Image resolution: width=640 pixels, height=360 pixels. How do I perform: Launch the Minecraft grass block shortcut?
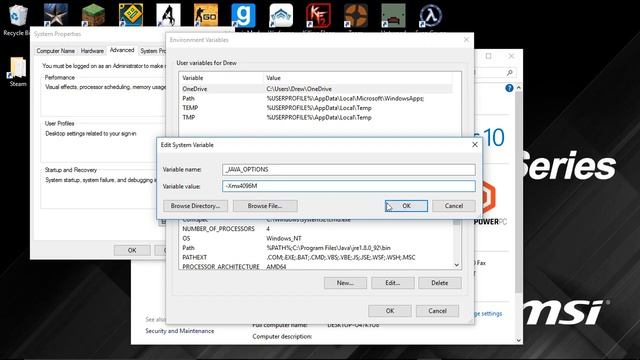[93, 16]
